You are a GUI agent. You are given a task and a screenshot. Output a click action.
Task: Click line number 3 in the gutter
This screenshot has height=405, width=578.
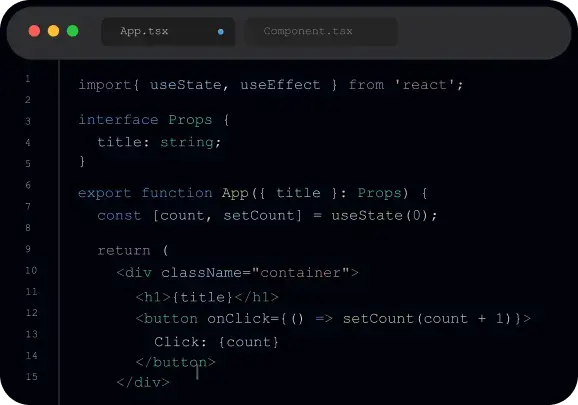coord(28,121)
